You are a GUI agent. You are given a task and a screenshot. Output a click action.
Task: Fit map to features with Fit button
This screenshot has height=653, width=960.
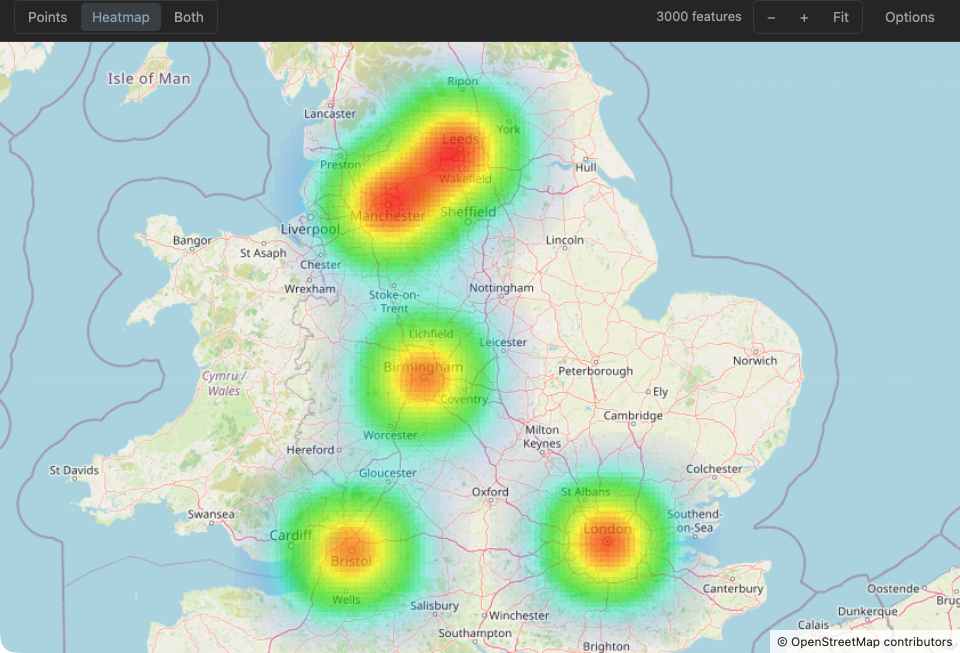pyautogui.click(x=841, y=17)
